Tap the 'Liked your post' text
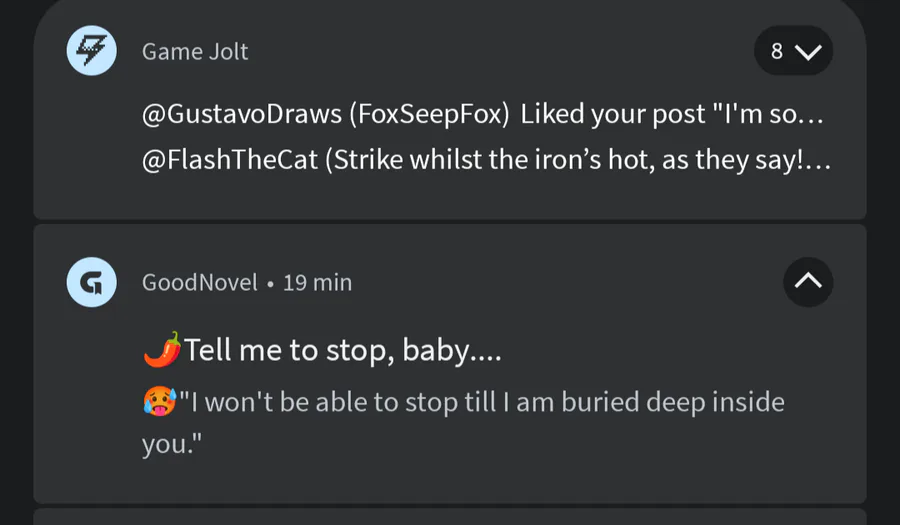Image resolution: width=900 pixels, height=525 pixels. [612, 114]
